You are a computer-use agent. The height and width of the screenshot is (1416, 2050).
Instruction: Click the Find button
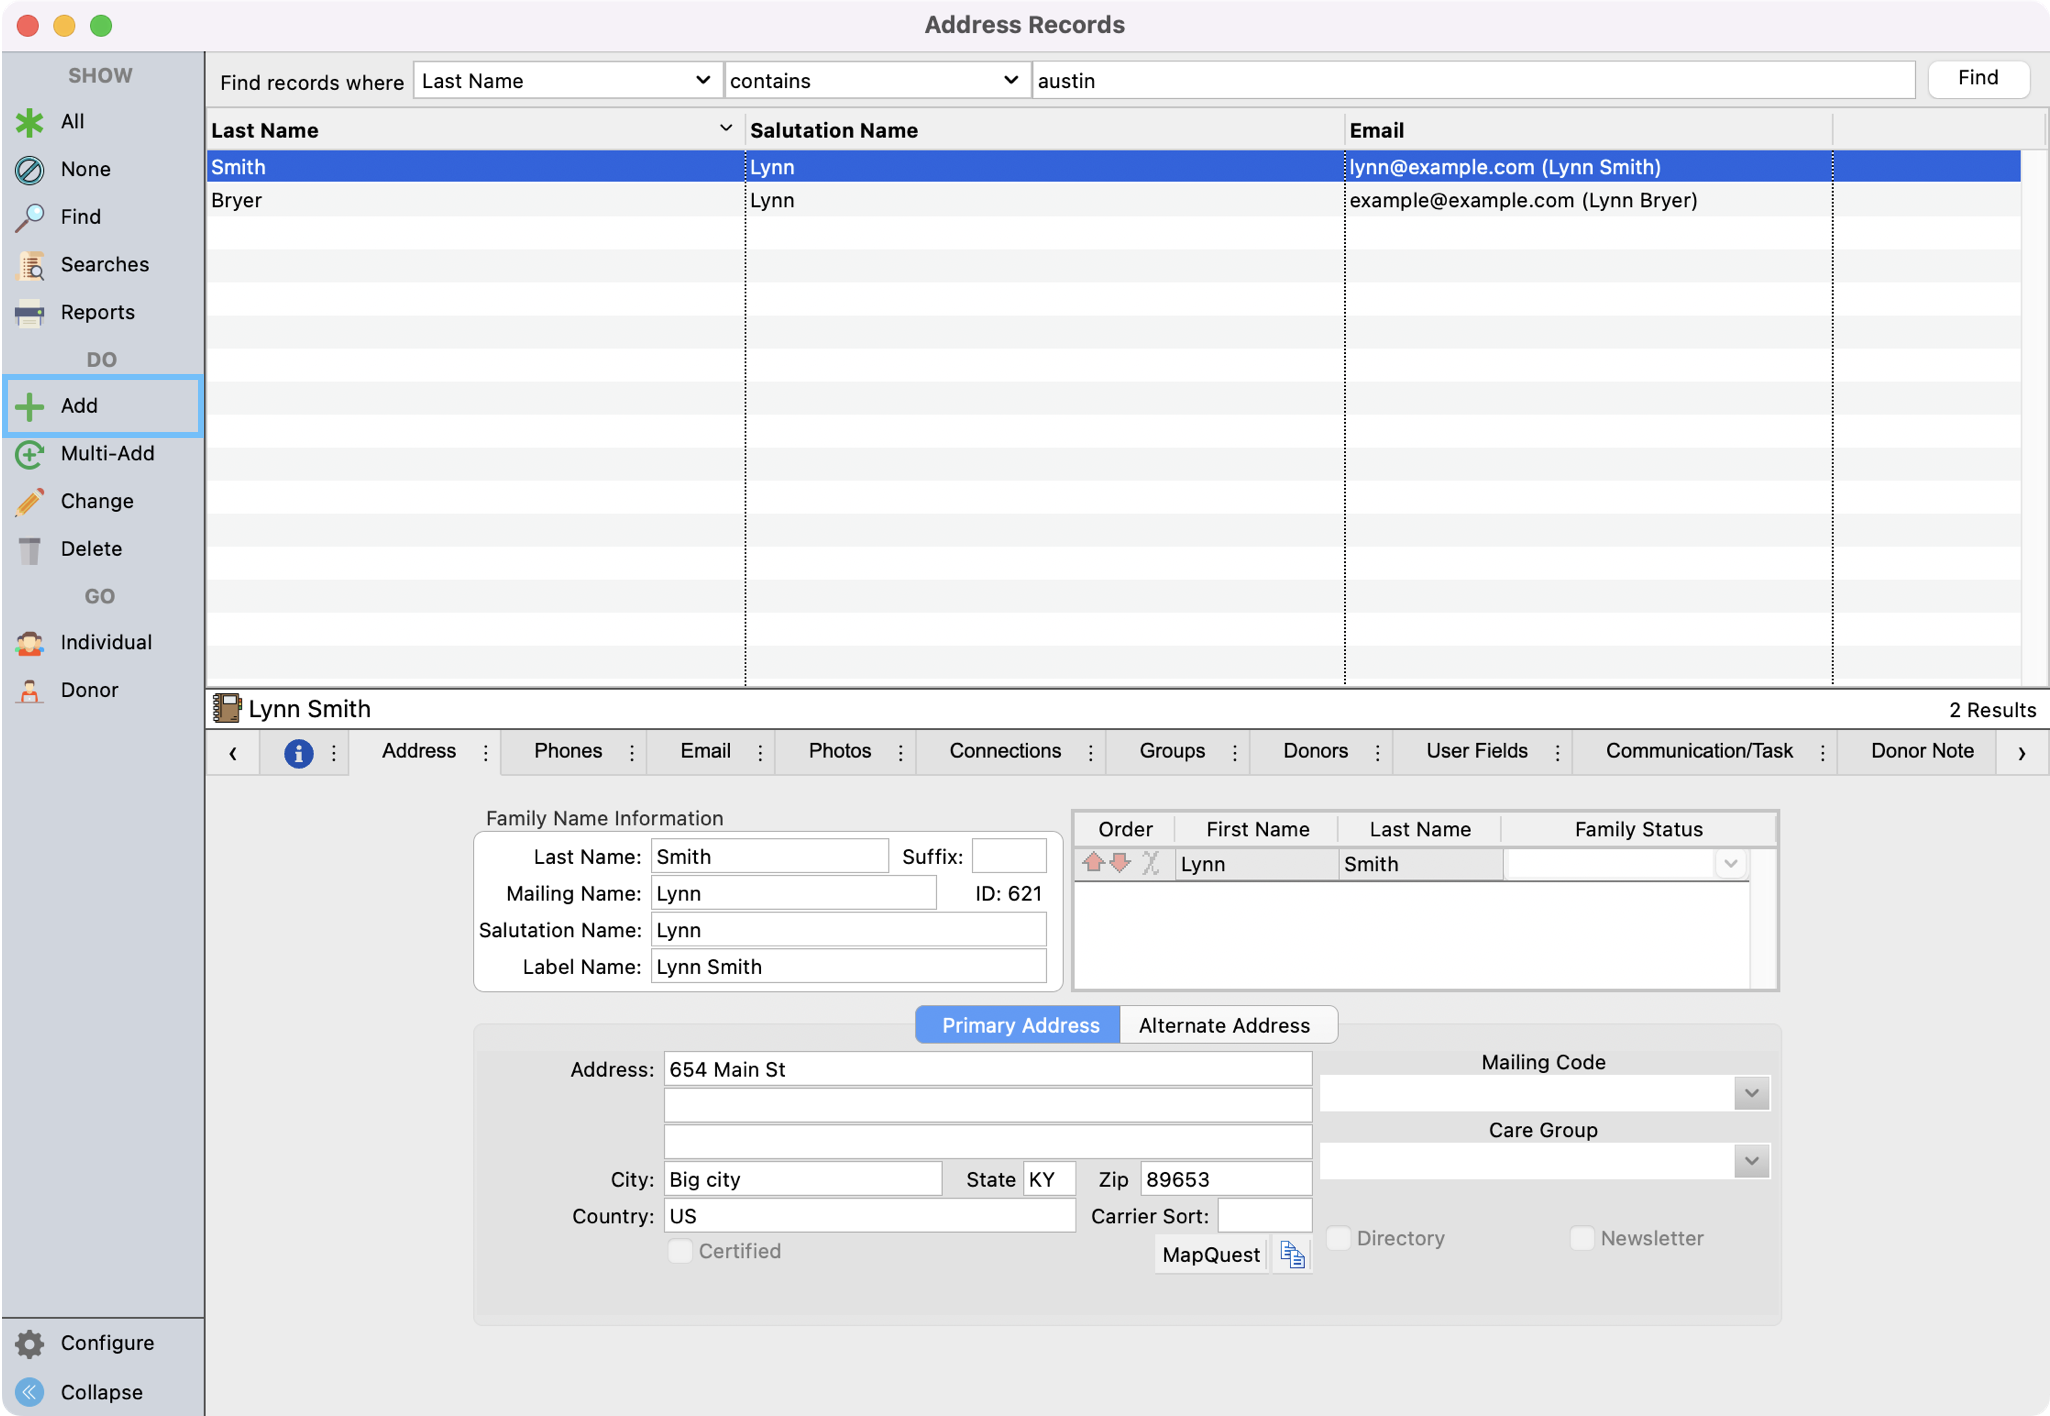[x=1977, y=78]
